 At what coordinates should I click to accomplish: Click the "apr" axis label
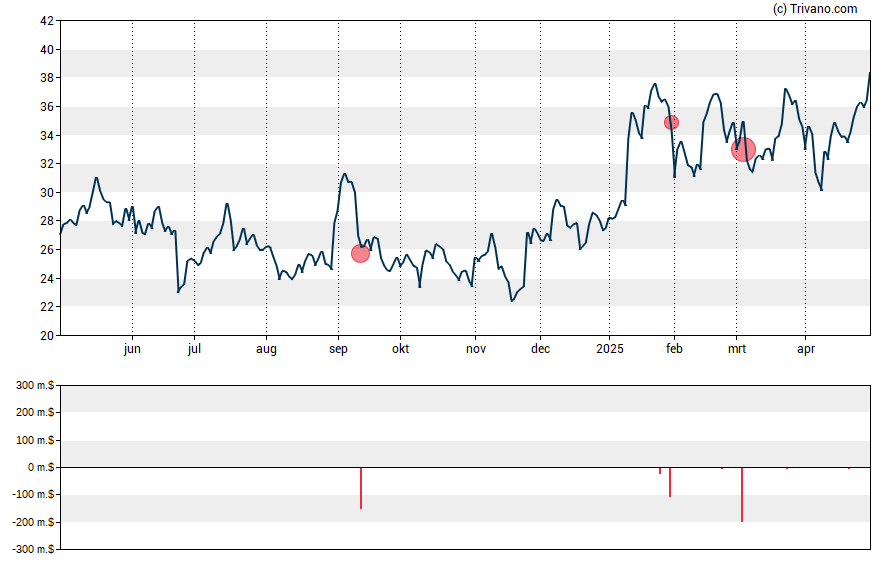coord(806,349)
